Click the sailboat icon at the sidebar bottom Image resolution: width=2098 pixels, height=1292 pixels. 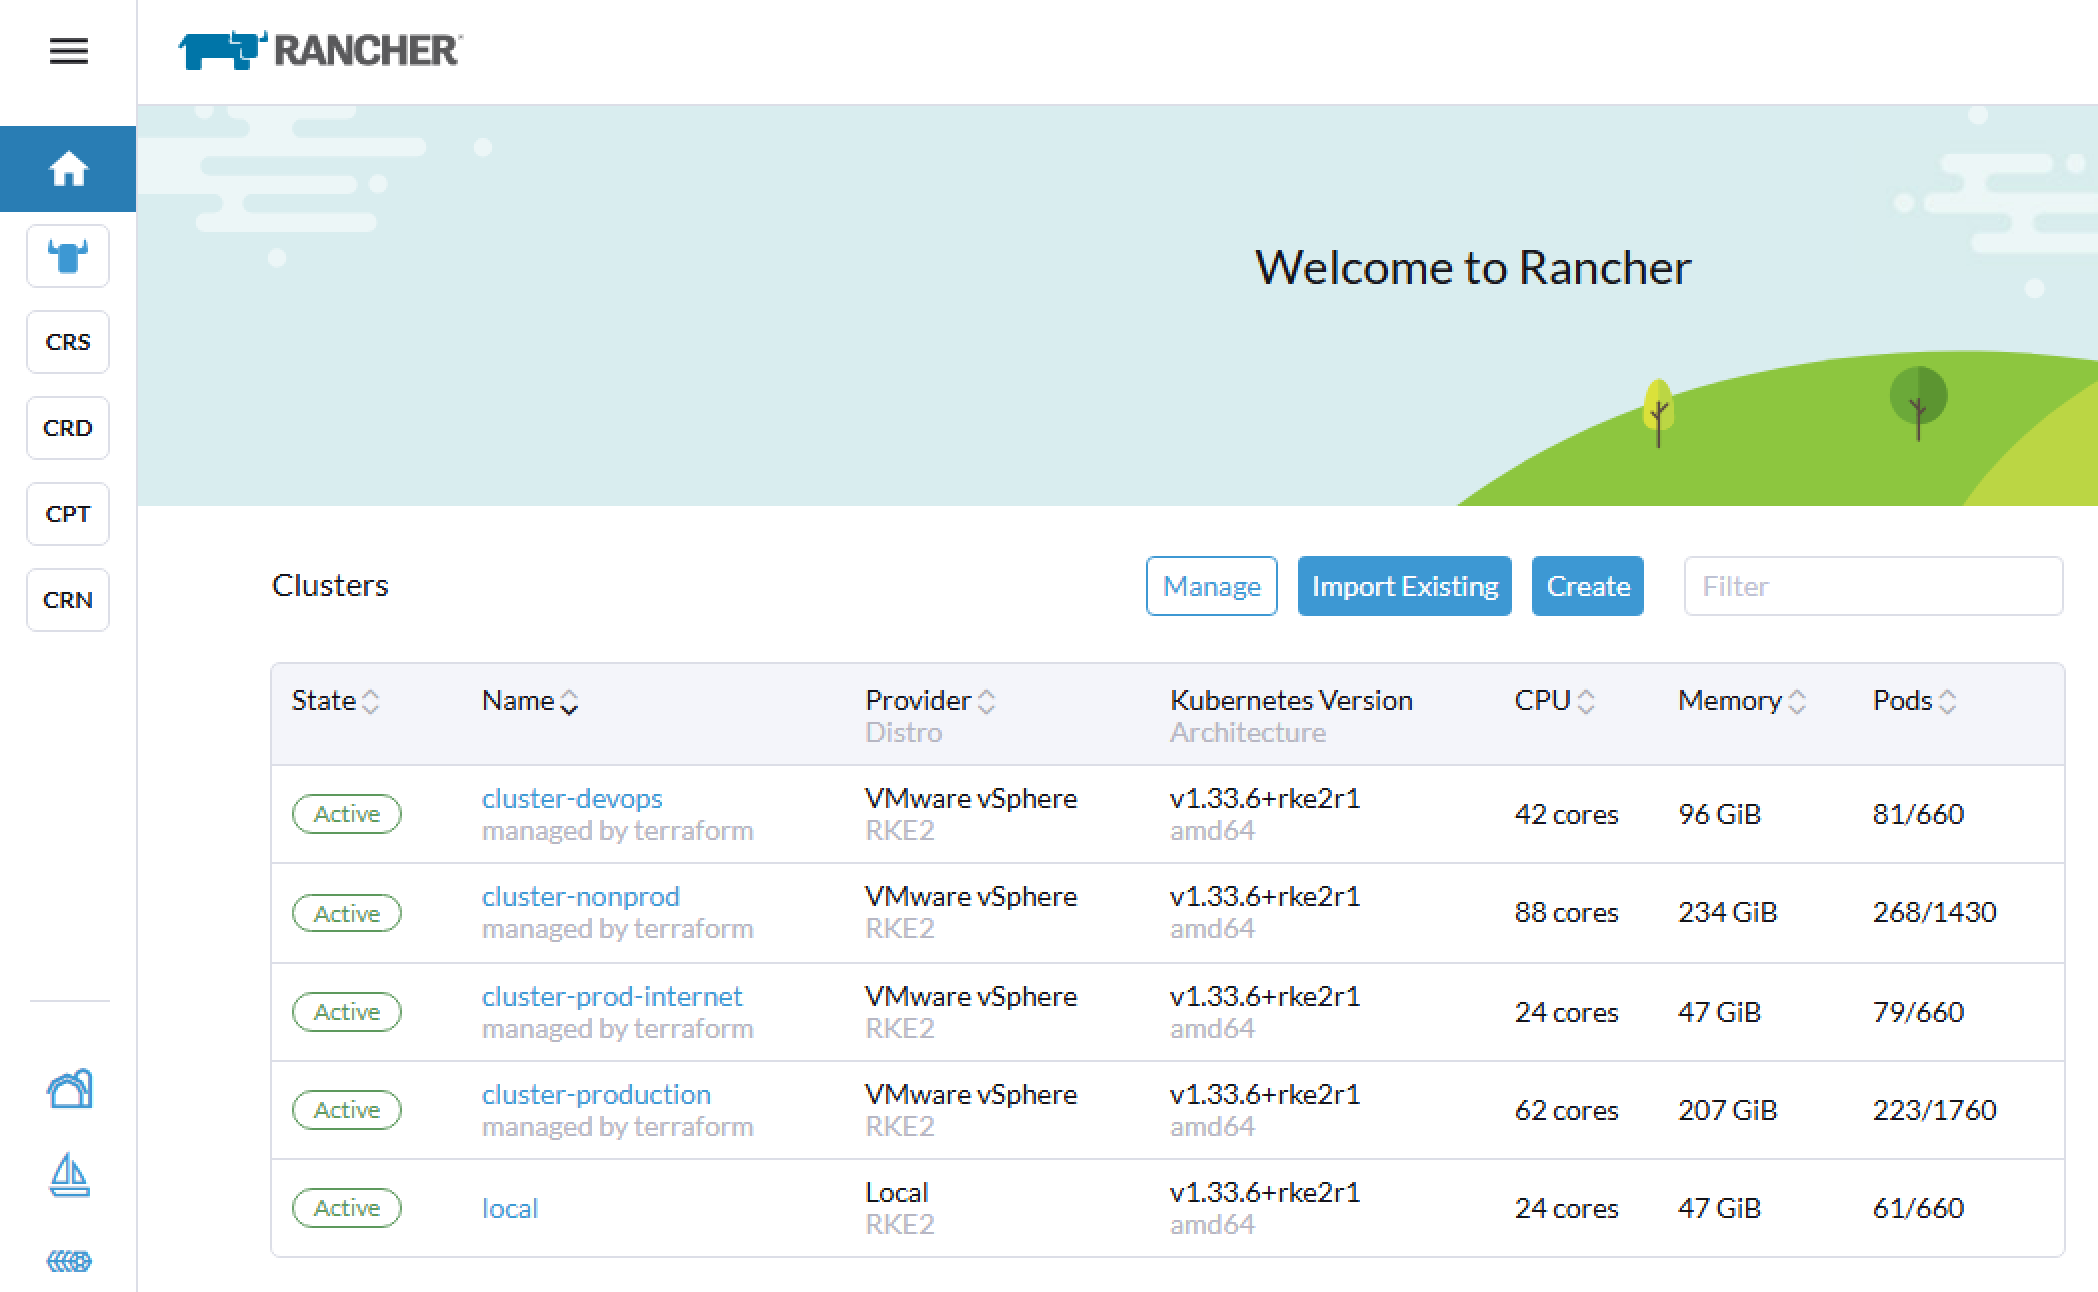click(68, 1177)
